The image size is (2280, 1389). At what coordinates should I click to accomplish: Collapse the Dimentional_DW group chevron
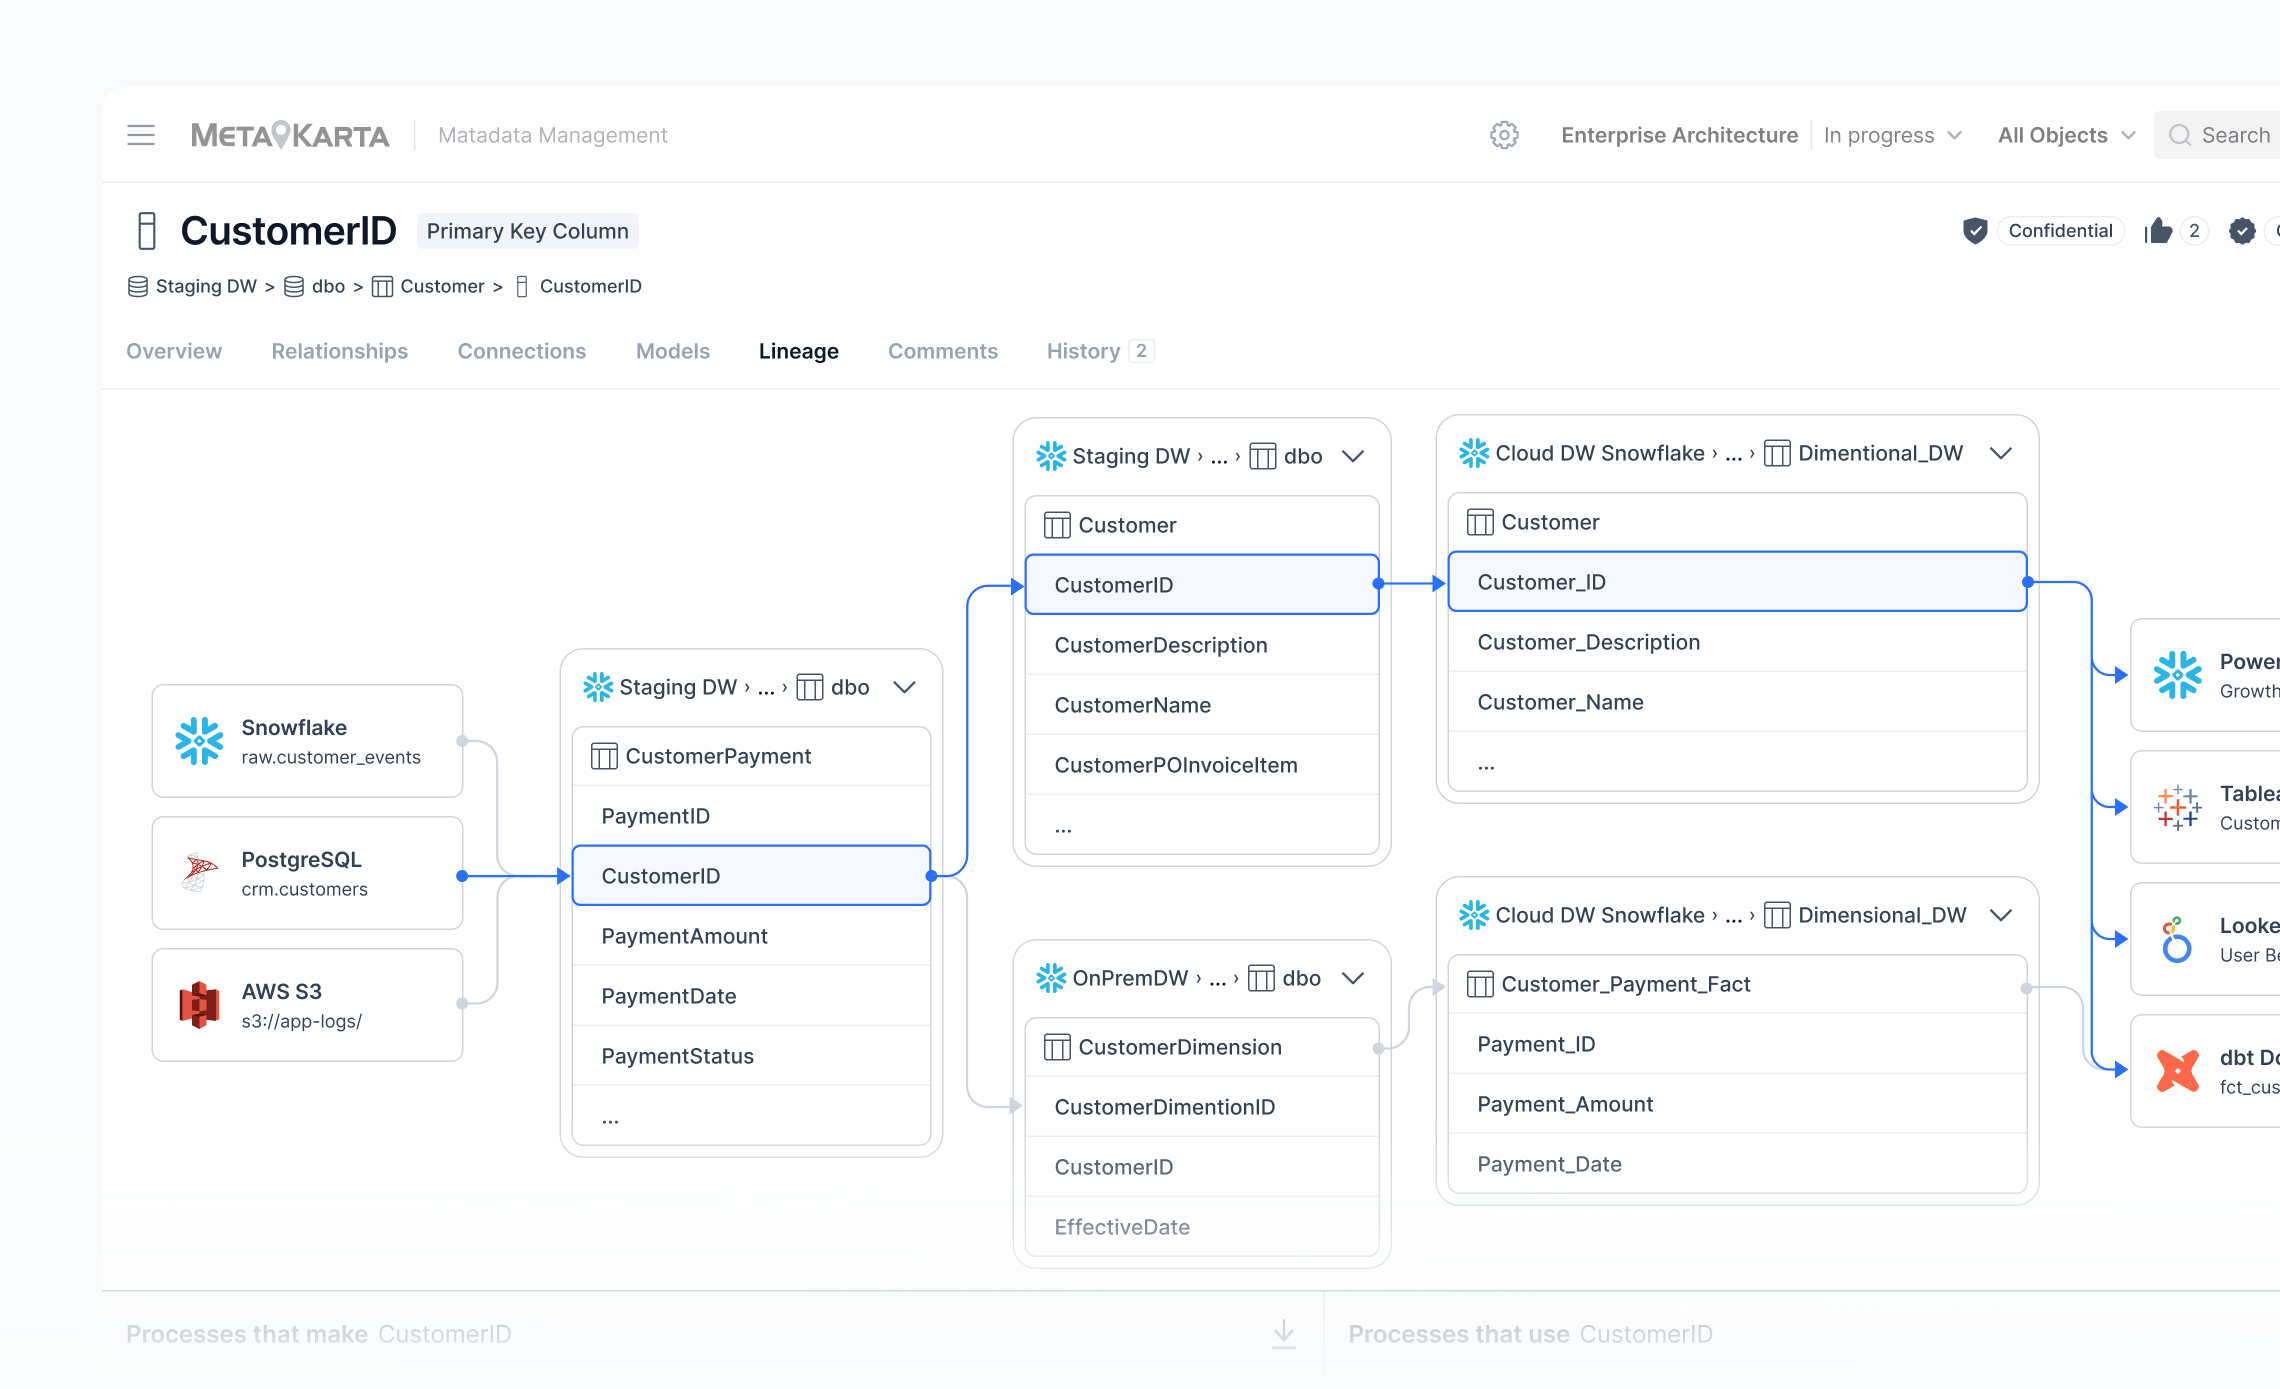[x=2001, y=453]
